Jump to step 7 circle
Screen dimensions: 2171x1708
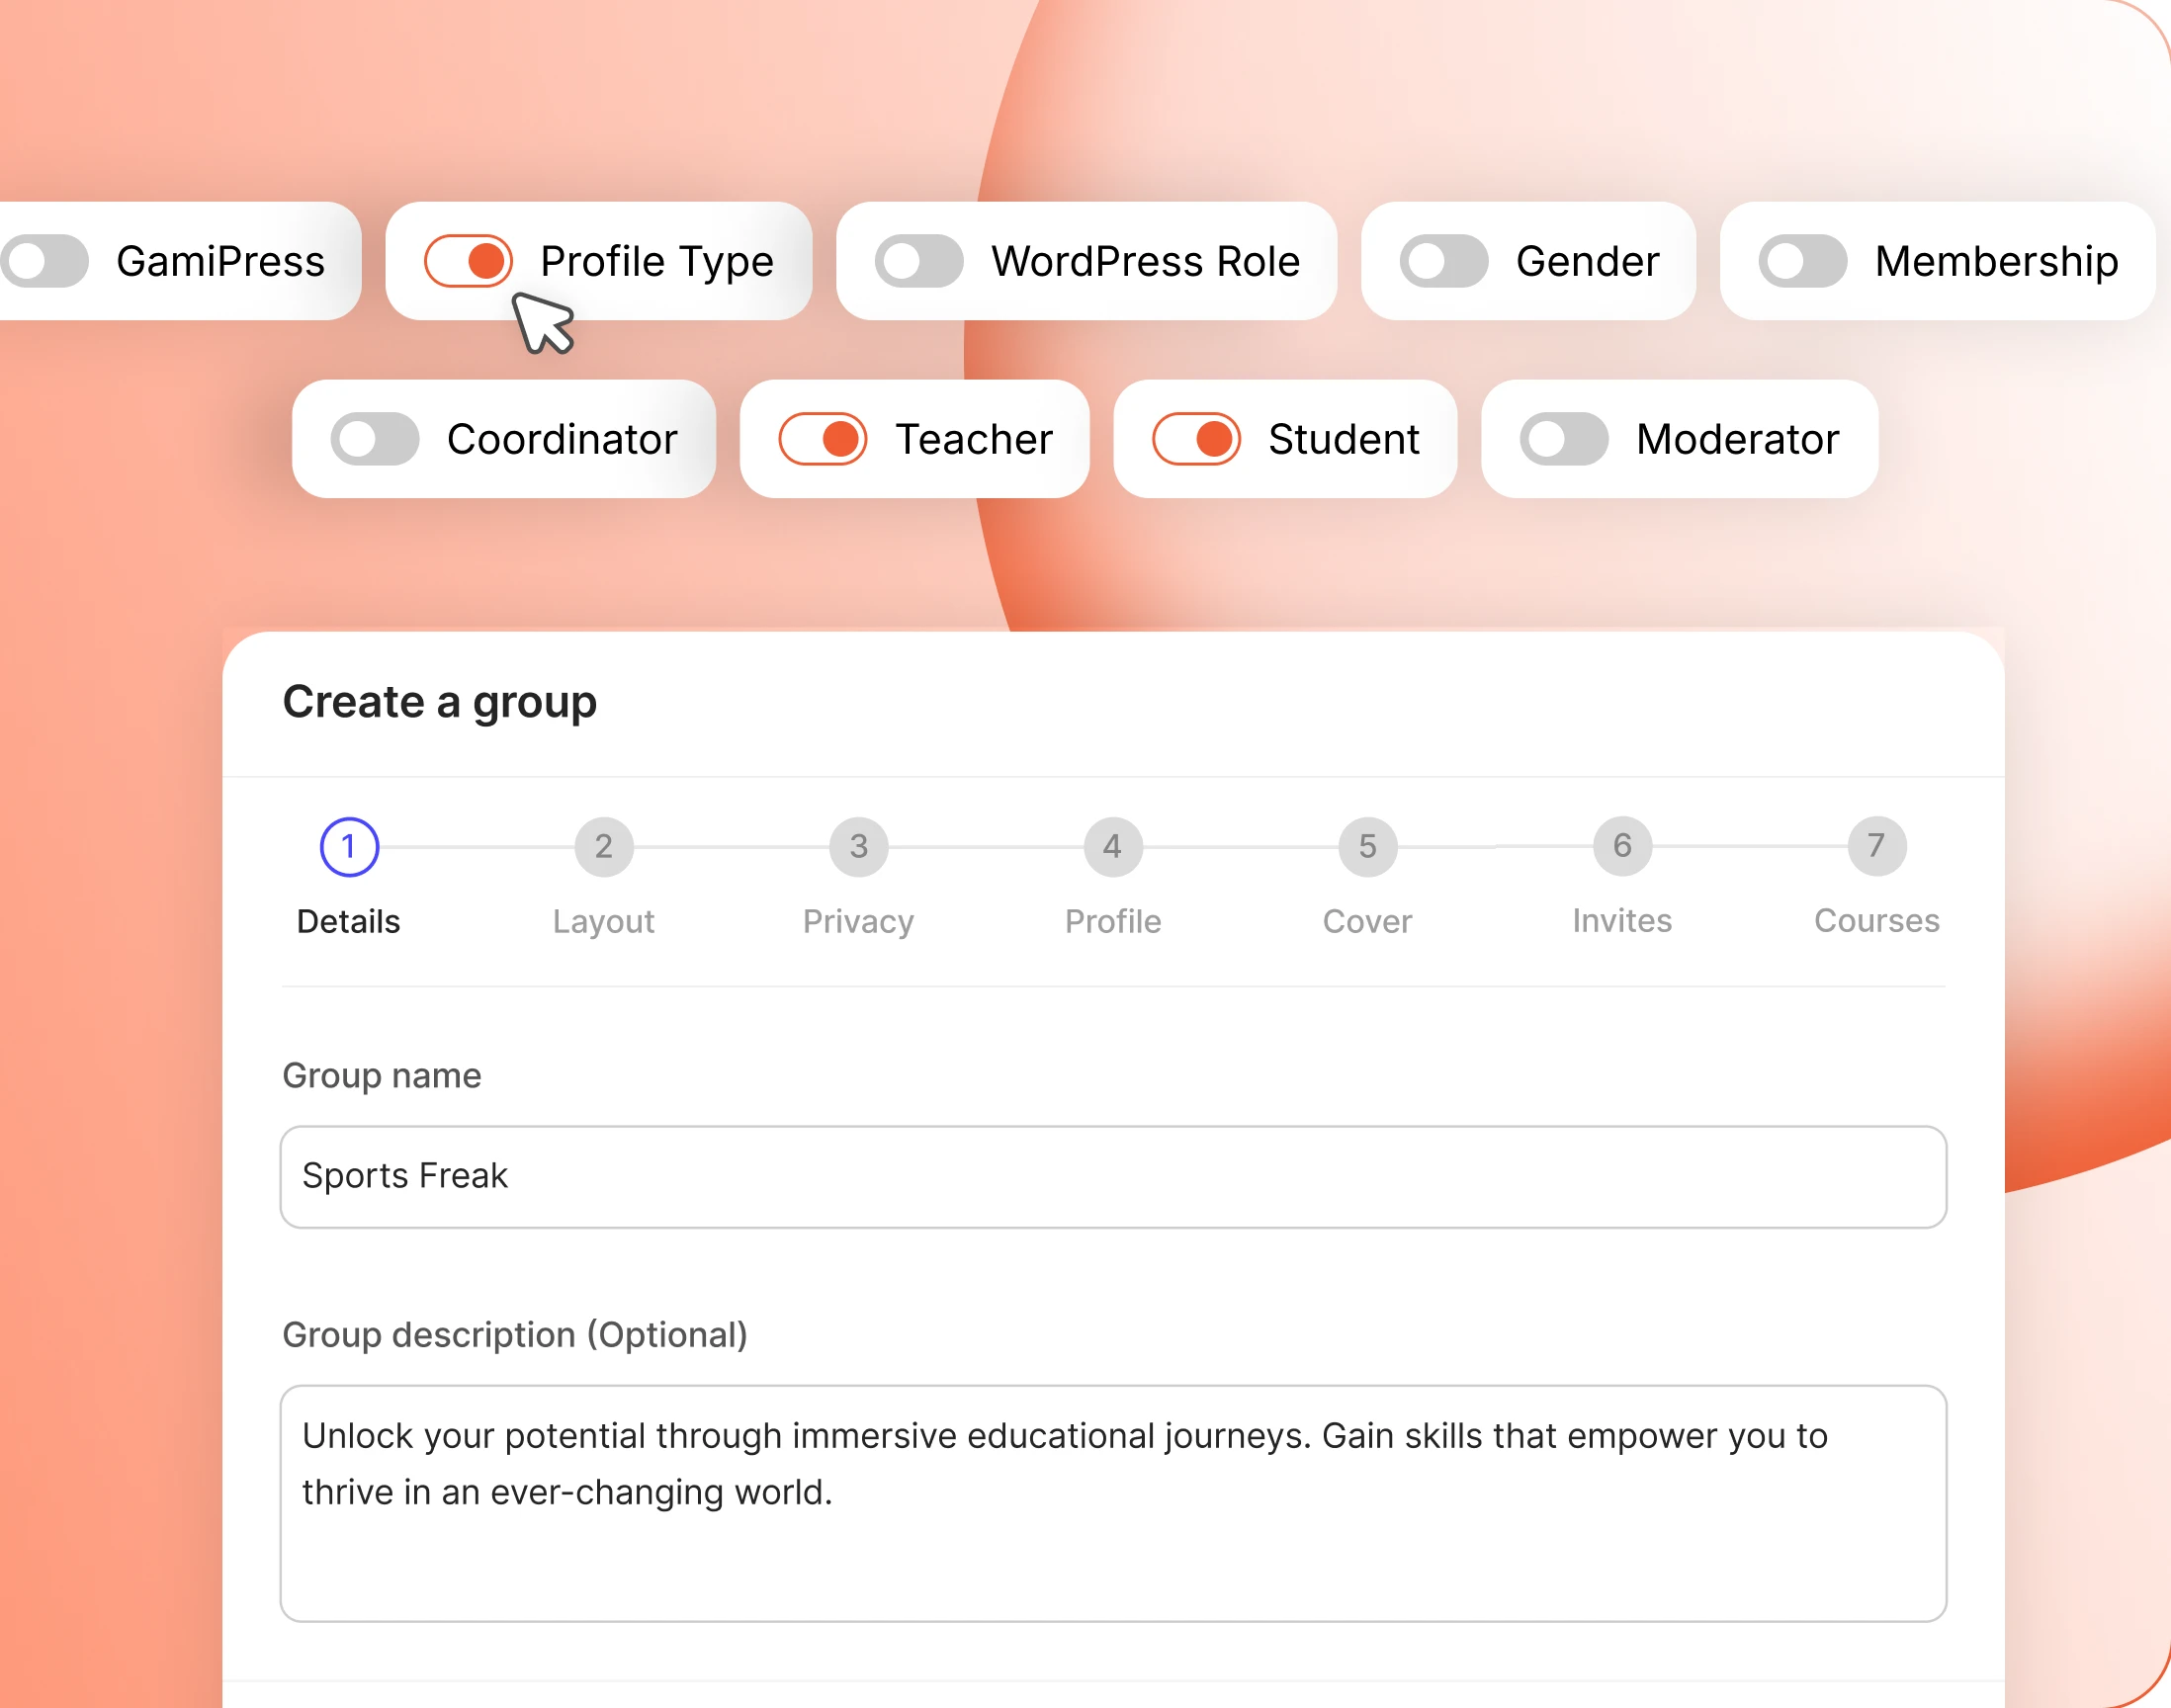pos(1877,846)
